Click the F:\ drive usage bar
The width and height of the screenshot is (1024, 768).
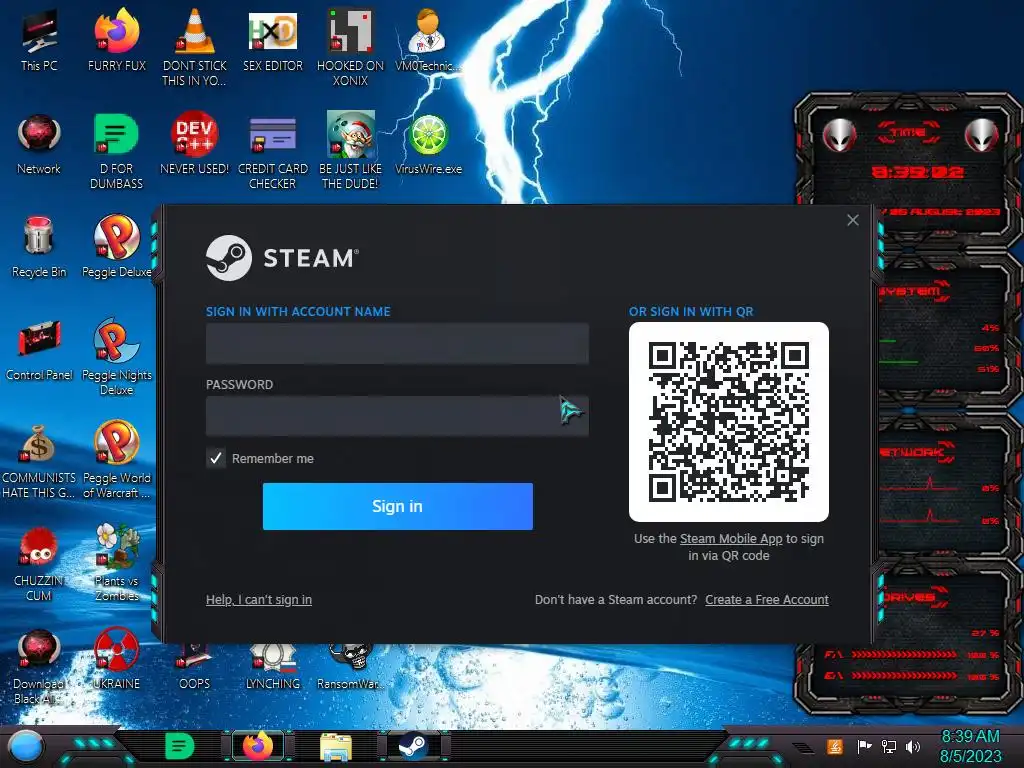pos(904,654)
